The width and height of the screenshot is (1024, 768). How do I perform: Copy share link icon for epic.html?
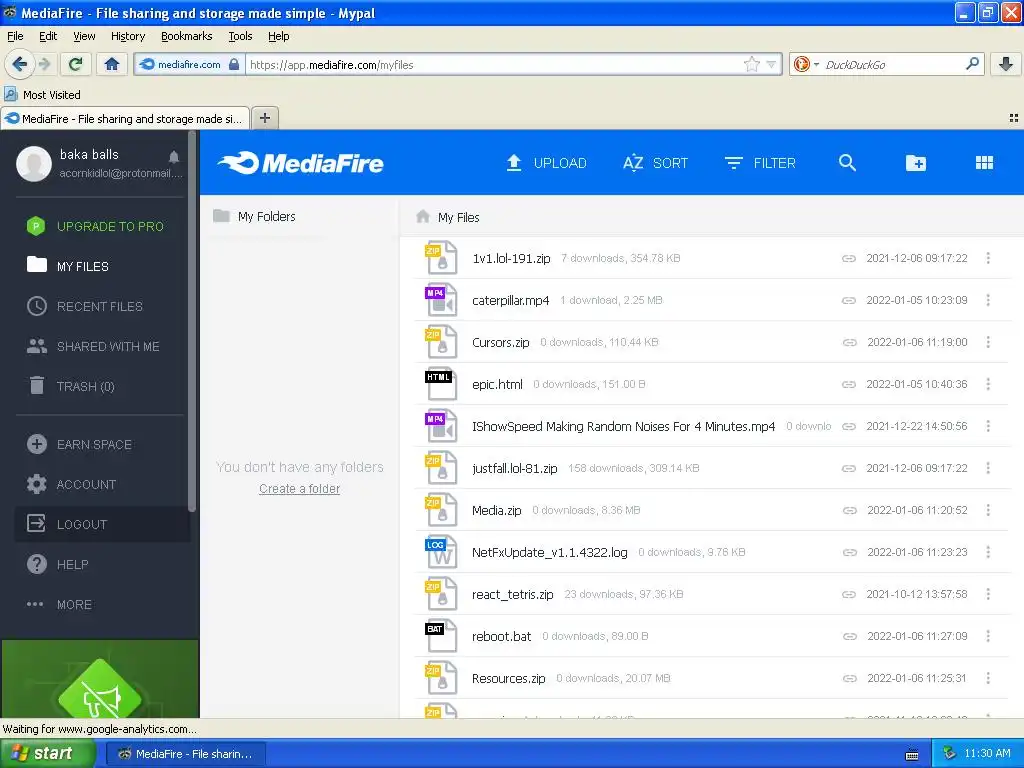(x=848, y=385)
